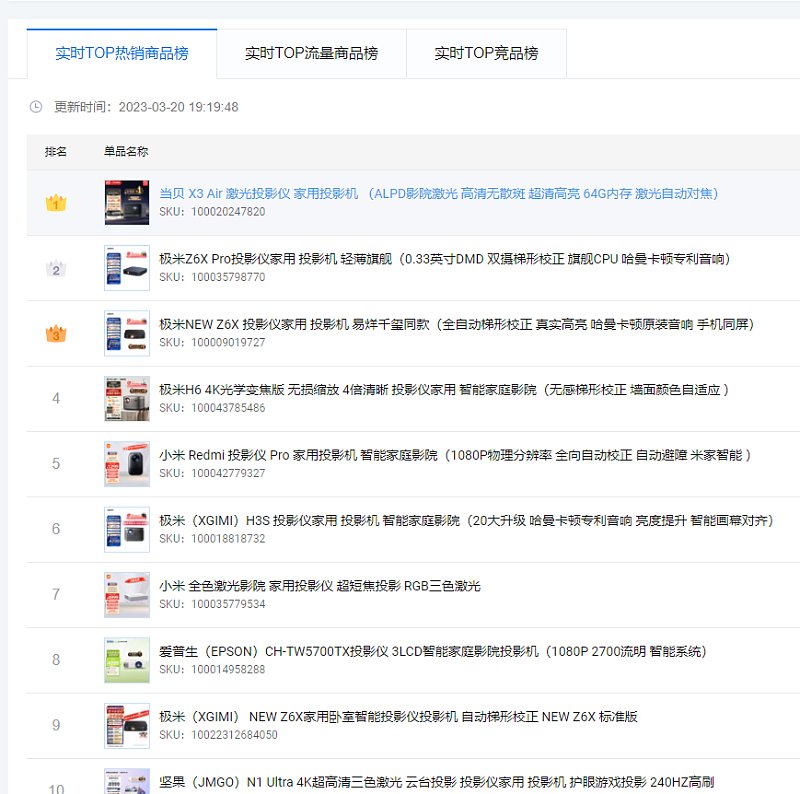Open 当贝 X3 Air 激光投影仪 product link
The width and height of the screenshot is (800, 794).
438,194
